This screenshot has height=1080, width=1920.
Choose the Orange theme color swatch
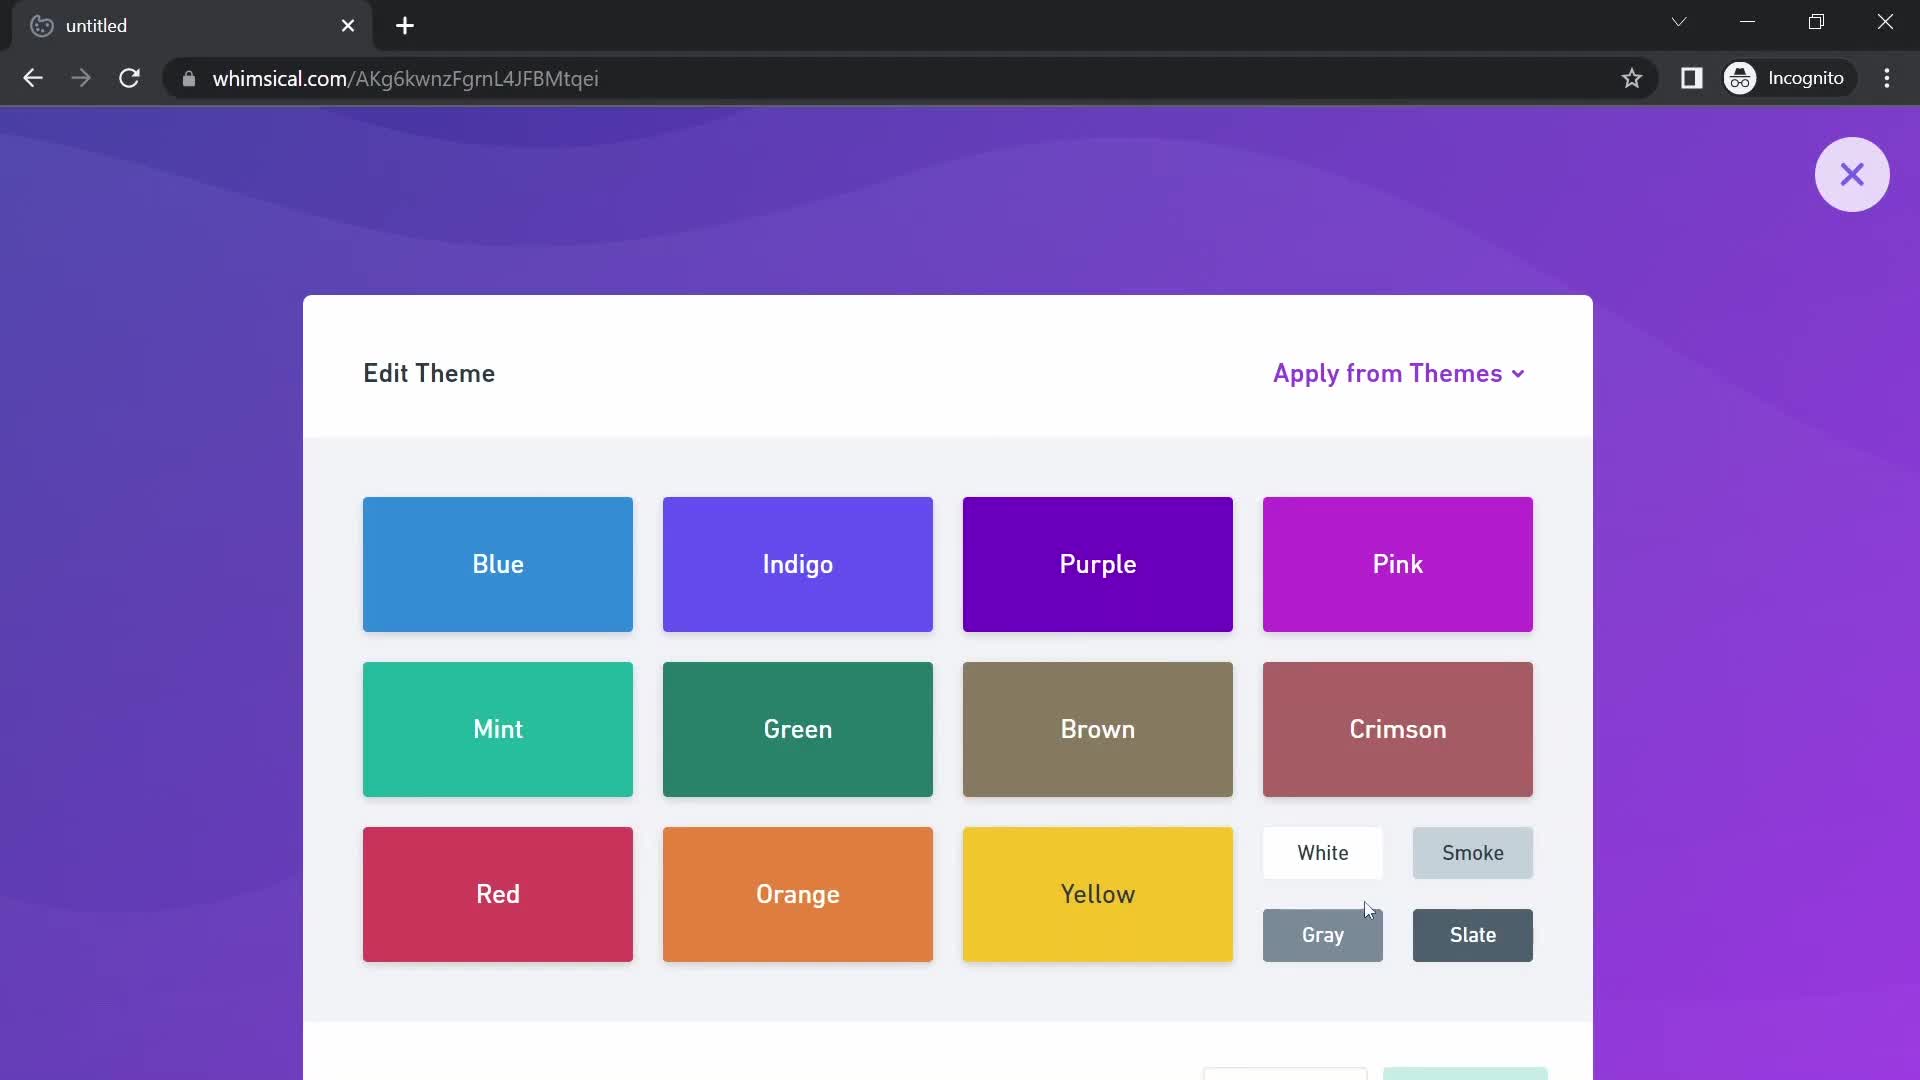[798, 894]
